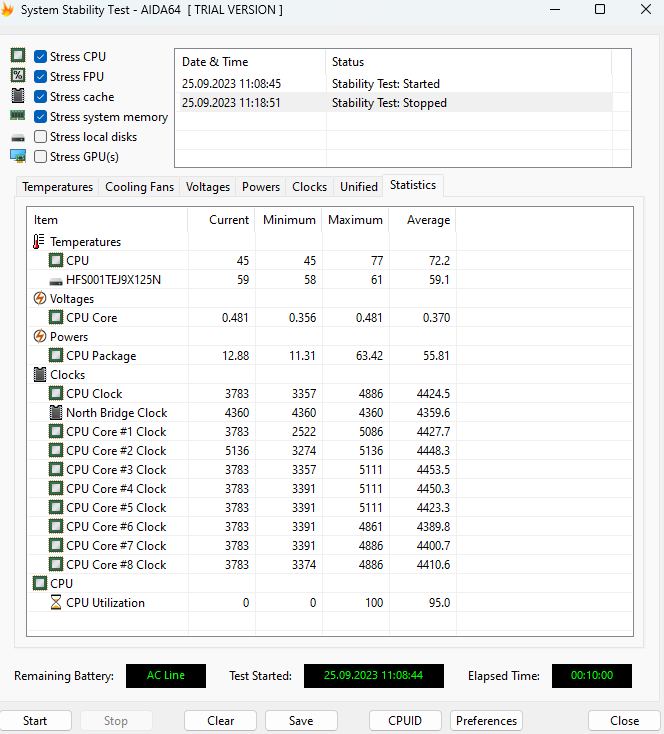Click the icon in the CPU Core #6 Clock row
This screenshot has height=734, width=664.
pyautogui.click(x=56, y=526)
